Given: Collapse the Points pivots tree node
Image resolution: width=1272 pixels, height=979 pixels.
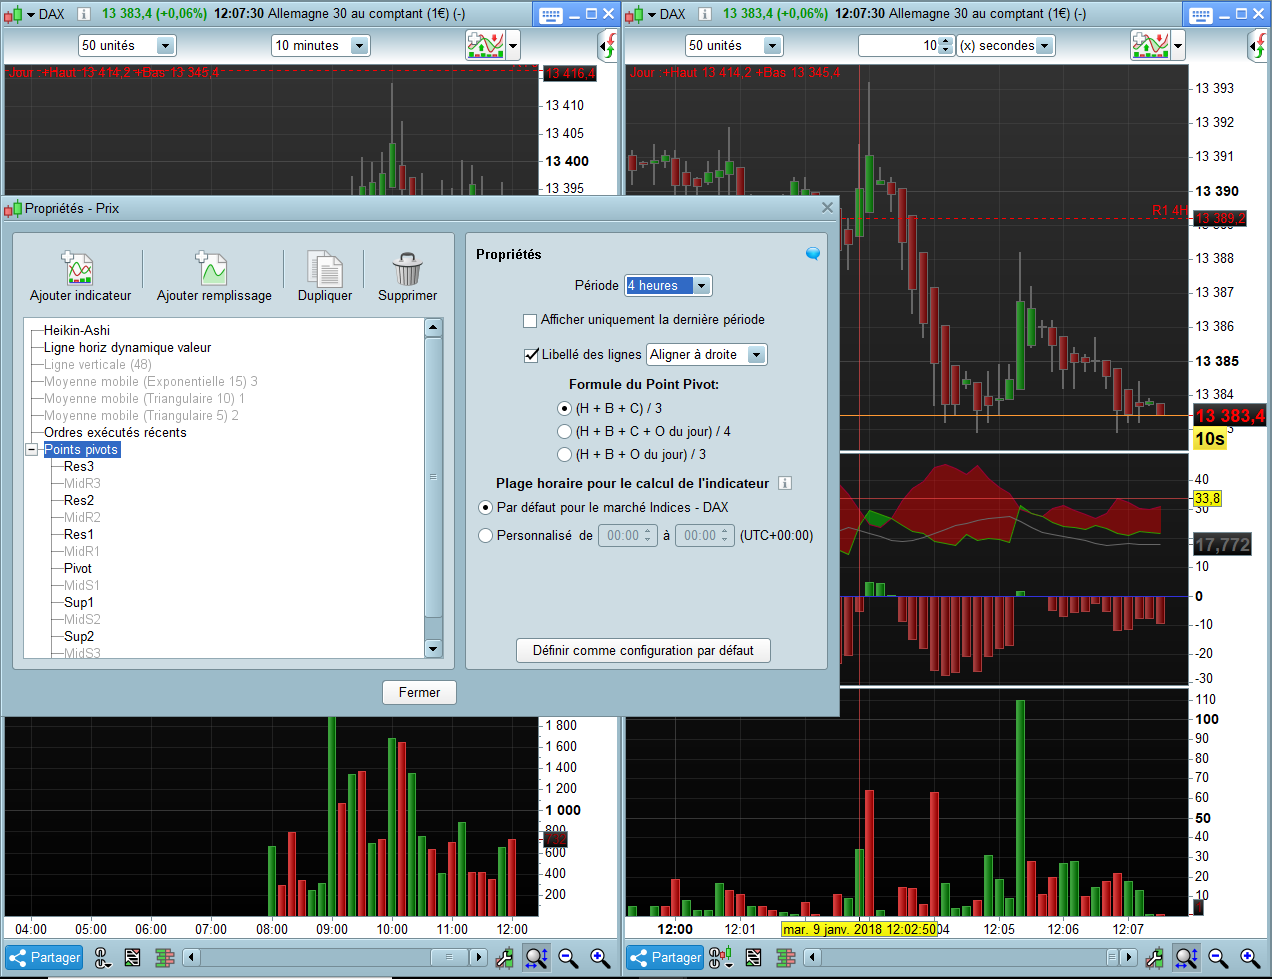Looking at the screenshot, I should click(x=31, y=450).
